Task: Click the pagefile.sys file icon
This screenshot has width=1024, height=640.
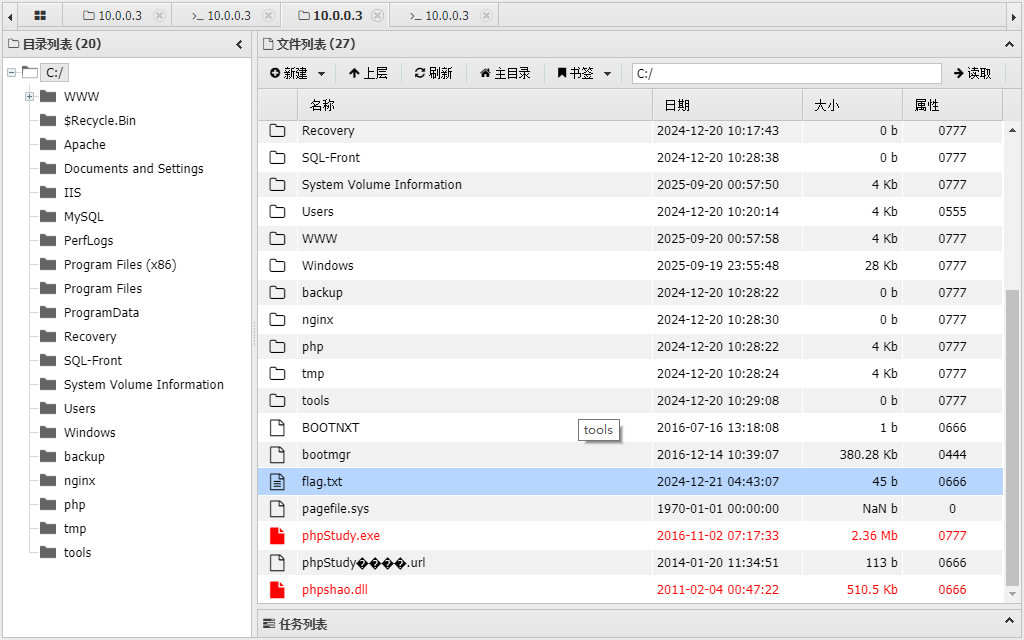Action: [x=278, y=509]
